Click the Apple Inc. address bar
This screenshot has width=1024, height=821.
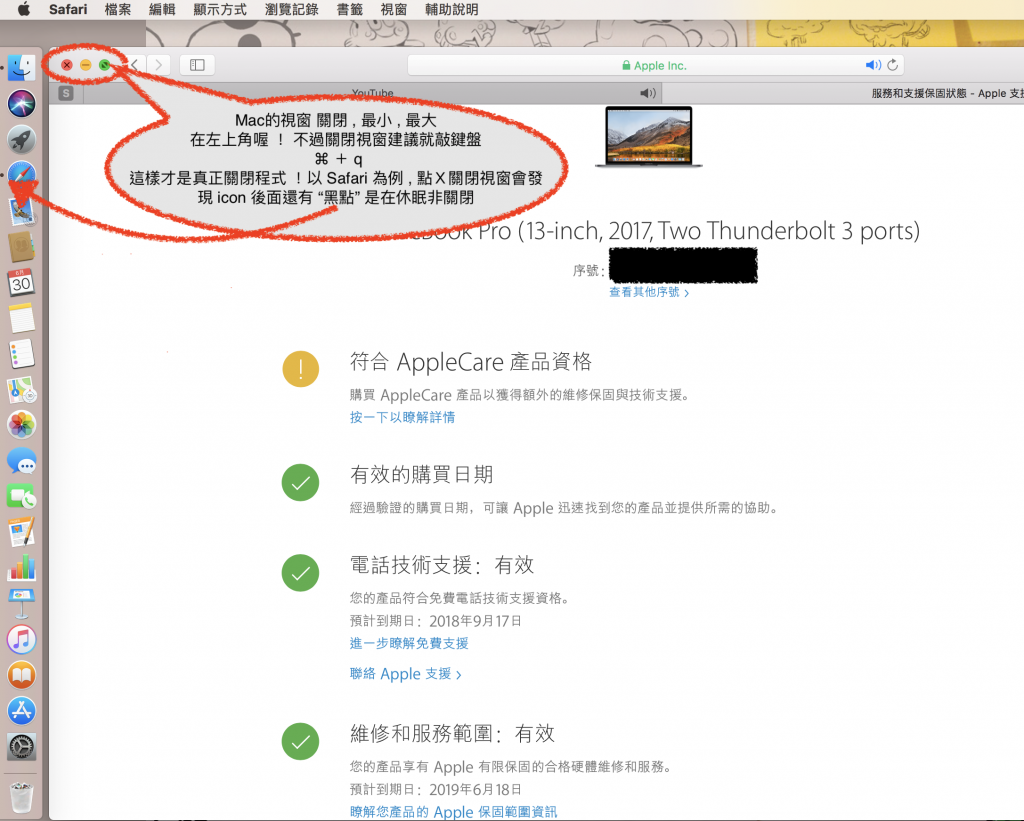click(654, 65)
